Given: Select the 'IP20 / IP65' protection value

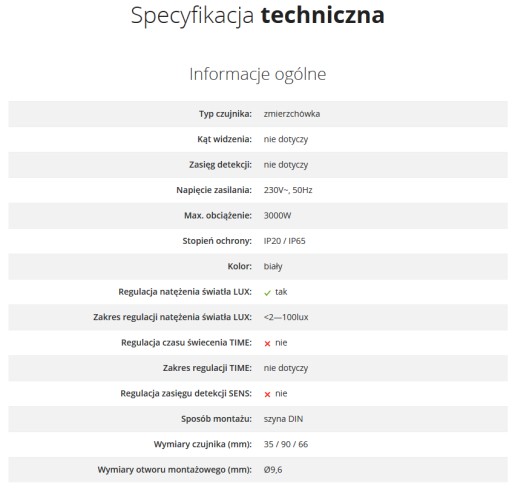Looking at the screenshot, I should click(284, 241).
